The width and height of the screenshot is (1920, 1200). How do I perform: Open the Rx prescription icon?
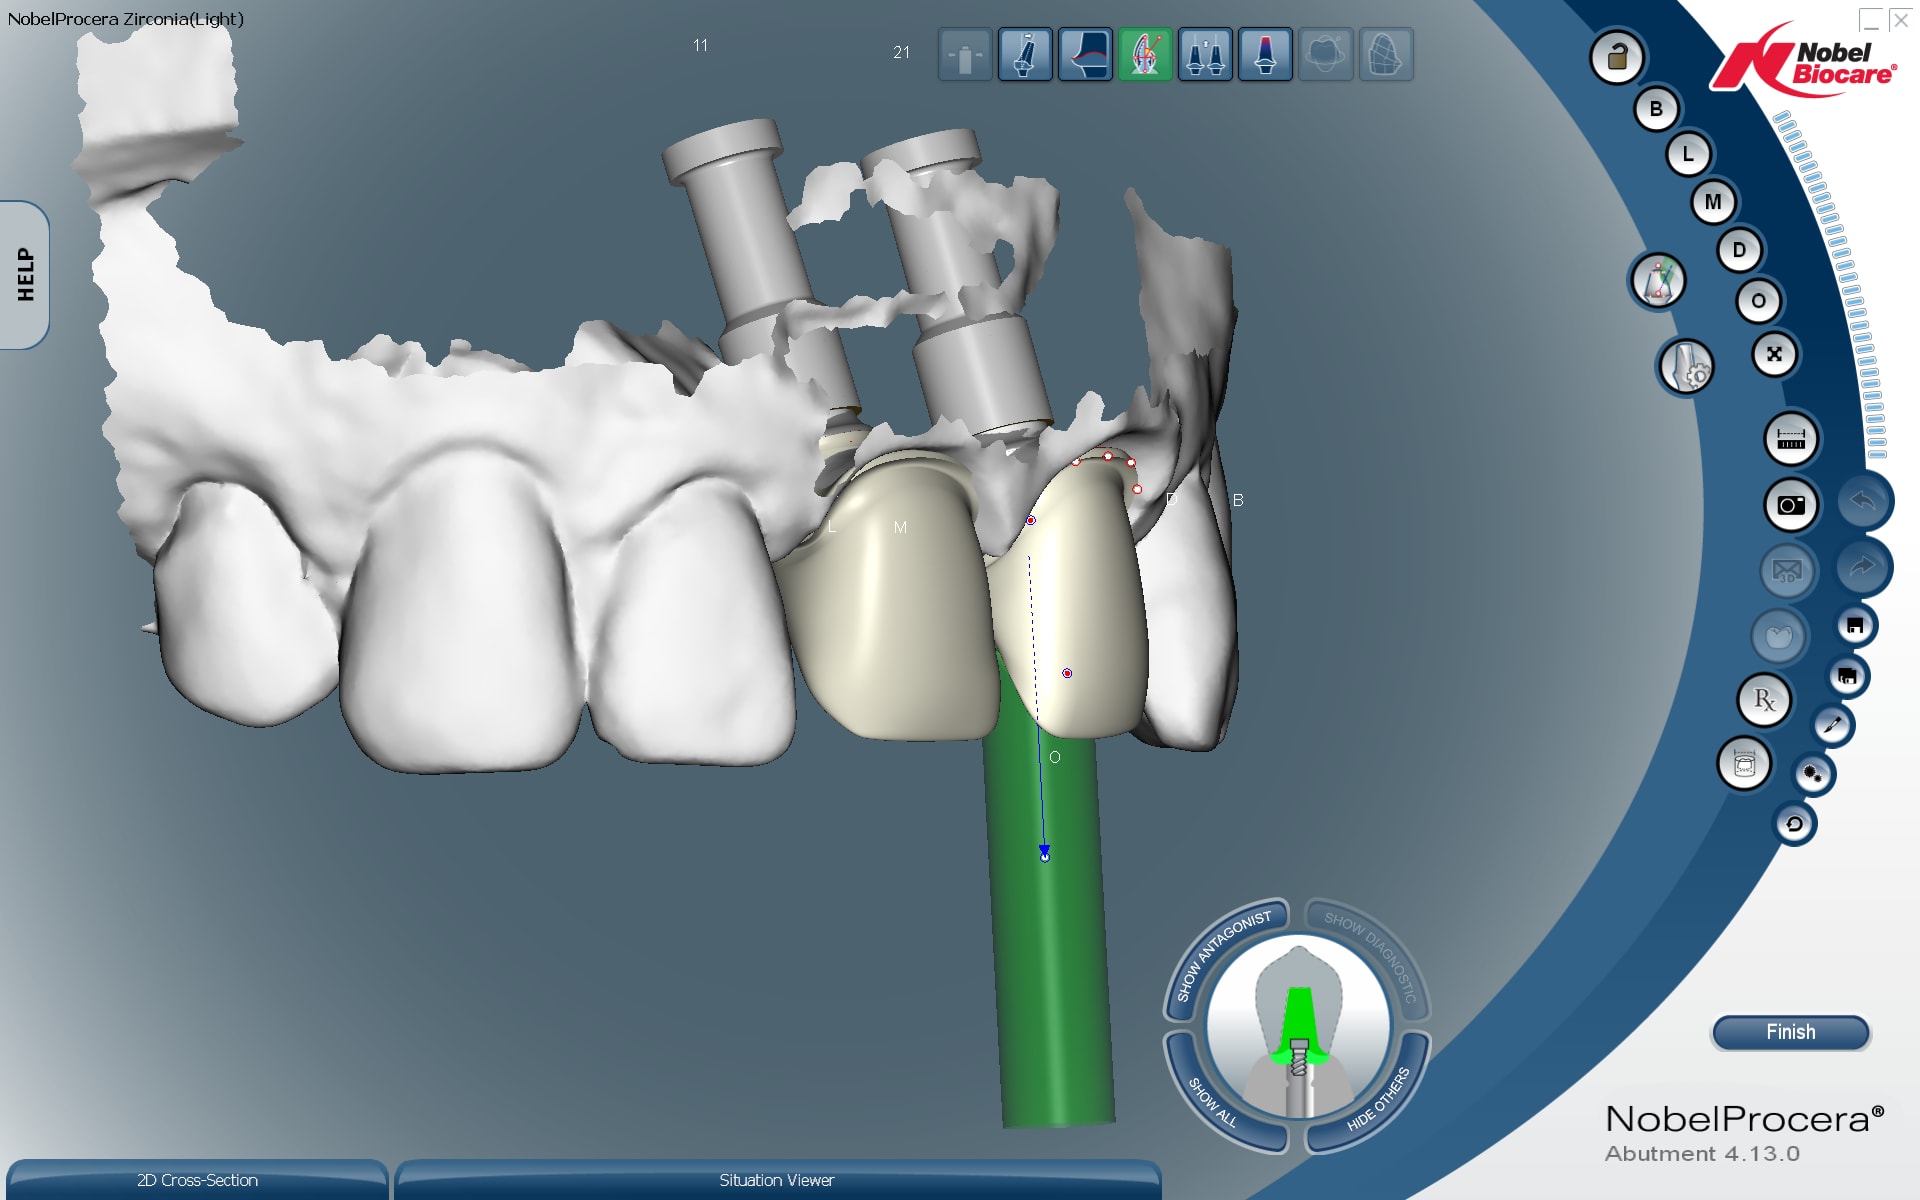point(1764,700)
